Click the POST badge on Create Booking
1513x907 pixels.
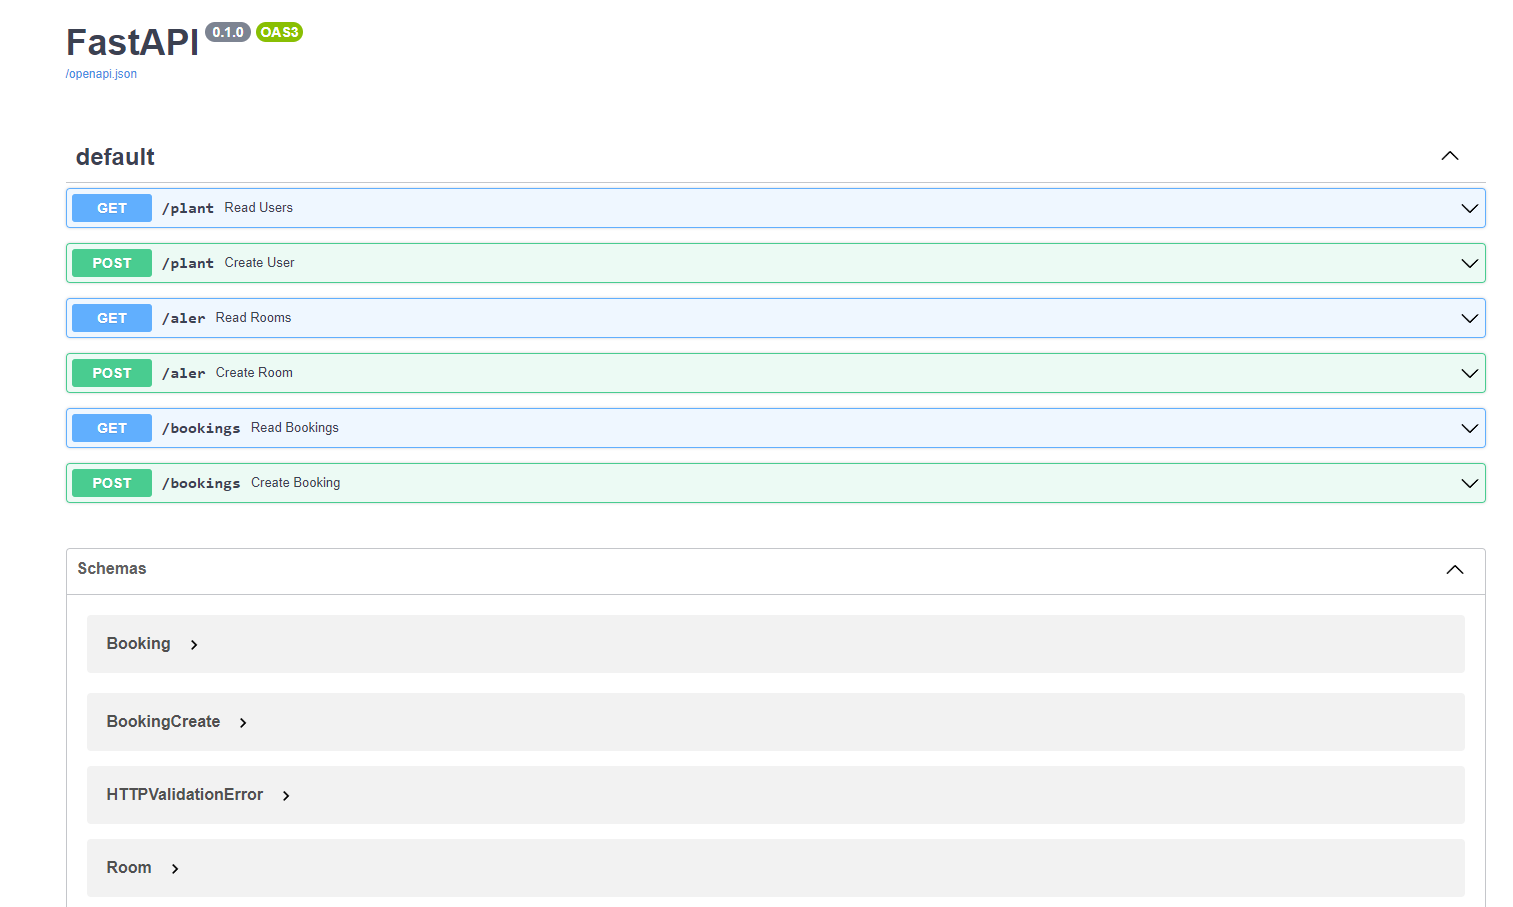[110, 482]
